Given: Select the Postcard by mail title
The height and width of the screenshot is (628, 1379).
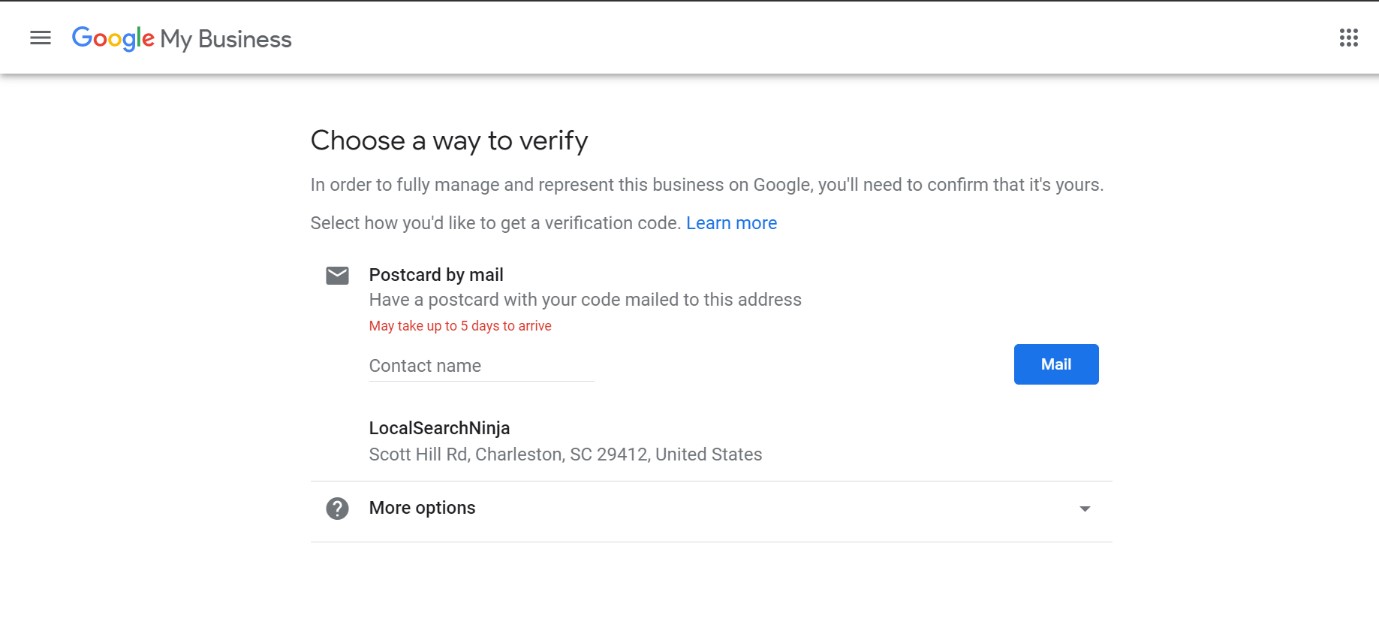Looking at the screenshot, I should [436, 275].
